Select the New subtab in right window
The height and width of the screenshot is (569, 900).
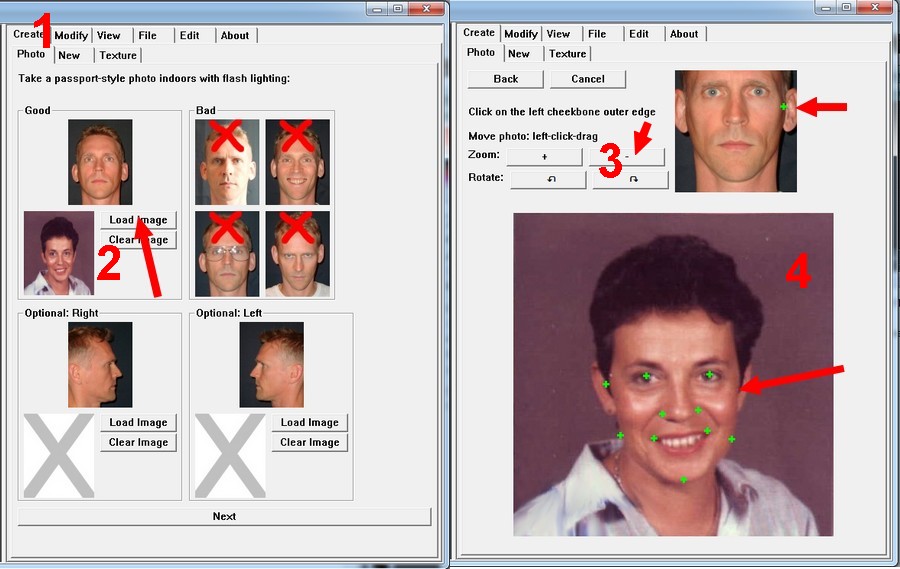[519, 54]
